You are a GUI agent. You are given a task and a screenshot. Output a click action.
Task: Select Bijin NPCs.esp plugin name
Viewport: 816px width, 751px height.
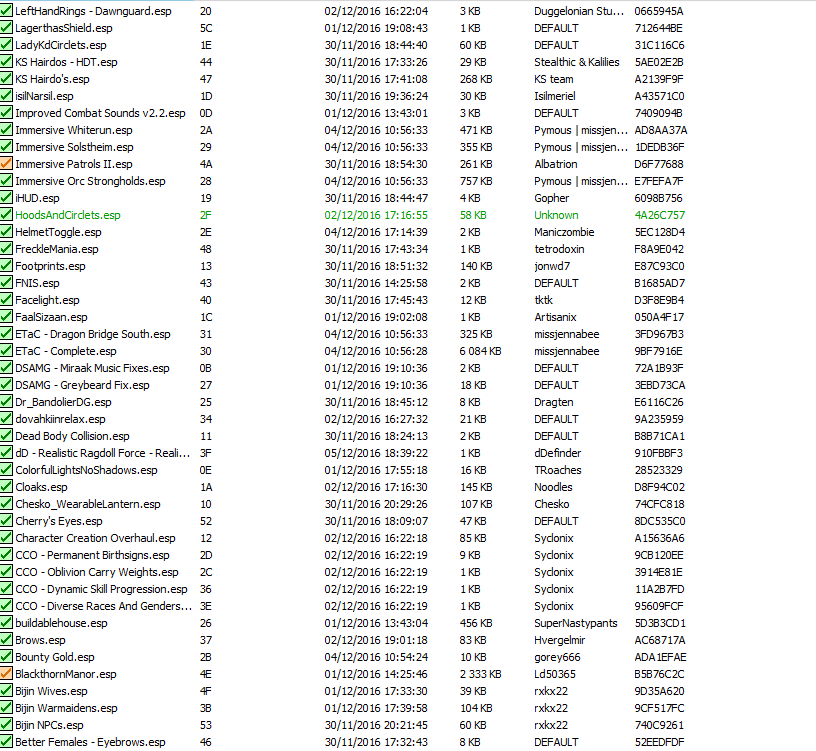tap(49, 725)
